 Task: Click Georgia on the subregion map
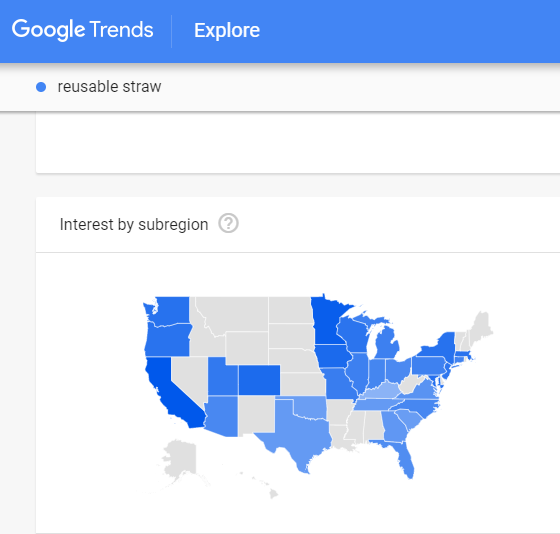(x=394, y=427)
